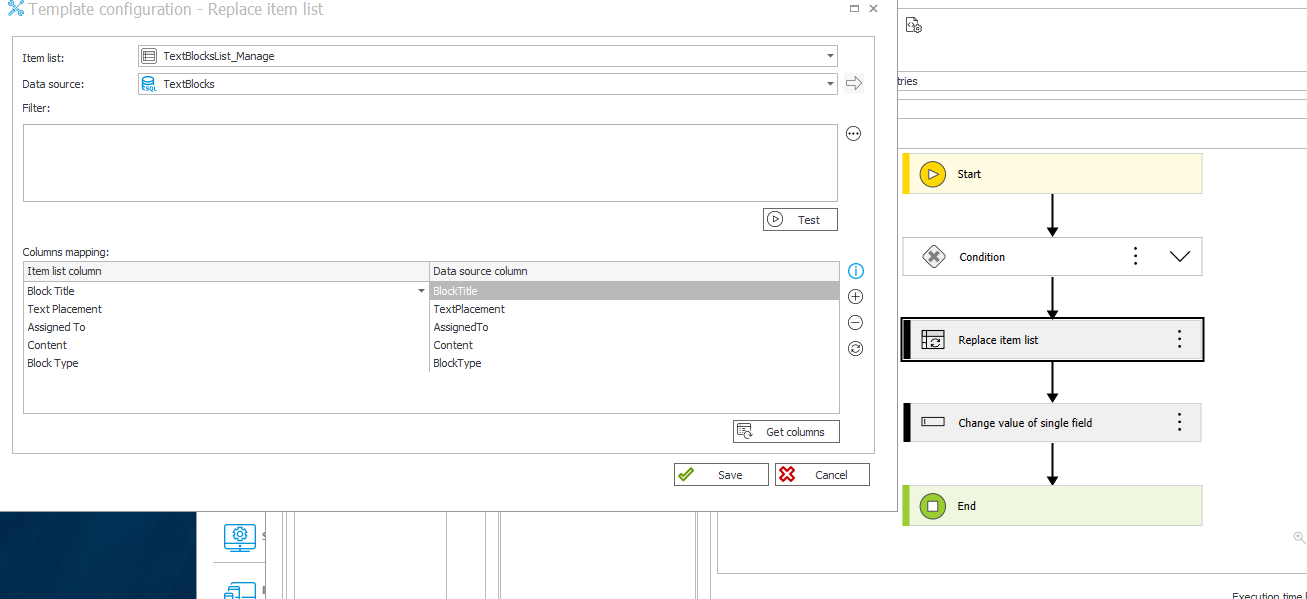The width and height of the screenshot is (1307, 599).
Task: Open the Condition step options menu
Action: pos(1135,256)
